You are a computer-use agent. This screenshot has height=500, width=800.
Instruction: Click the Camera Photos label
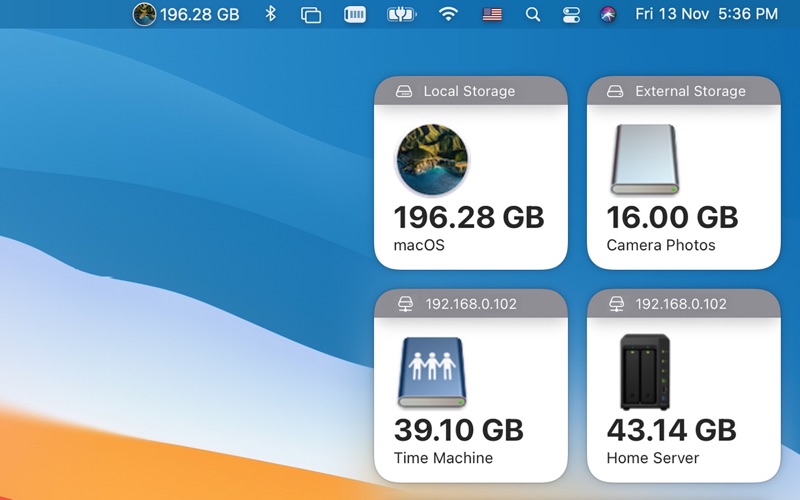(661, 245)
